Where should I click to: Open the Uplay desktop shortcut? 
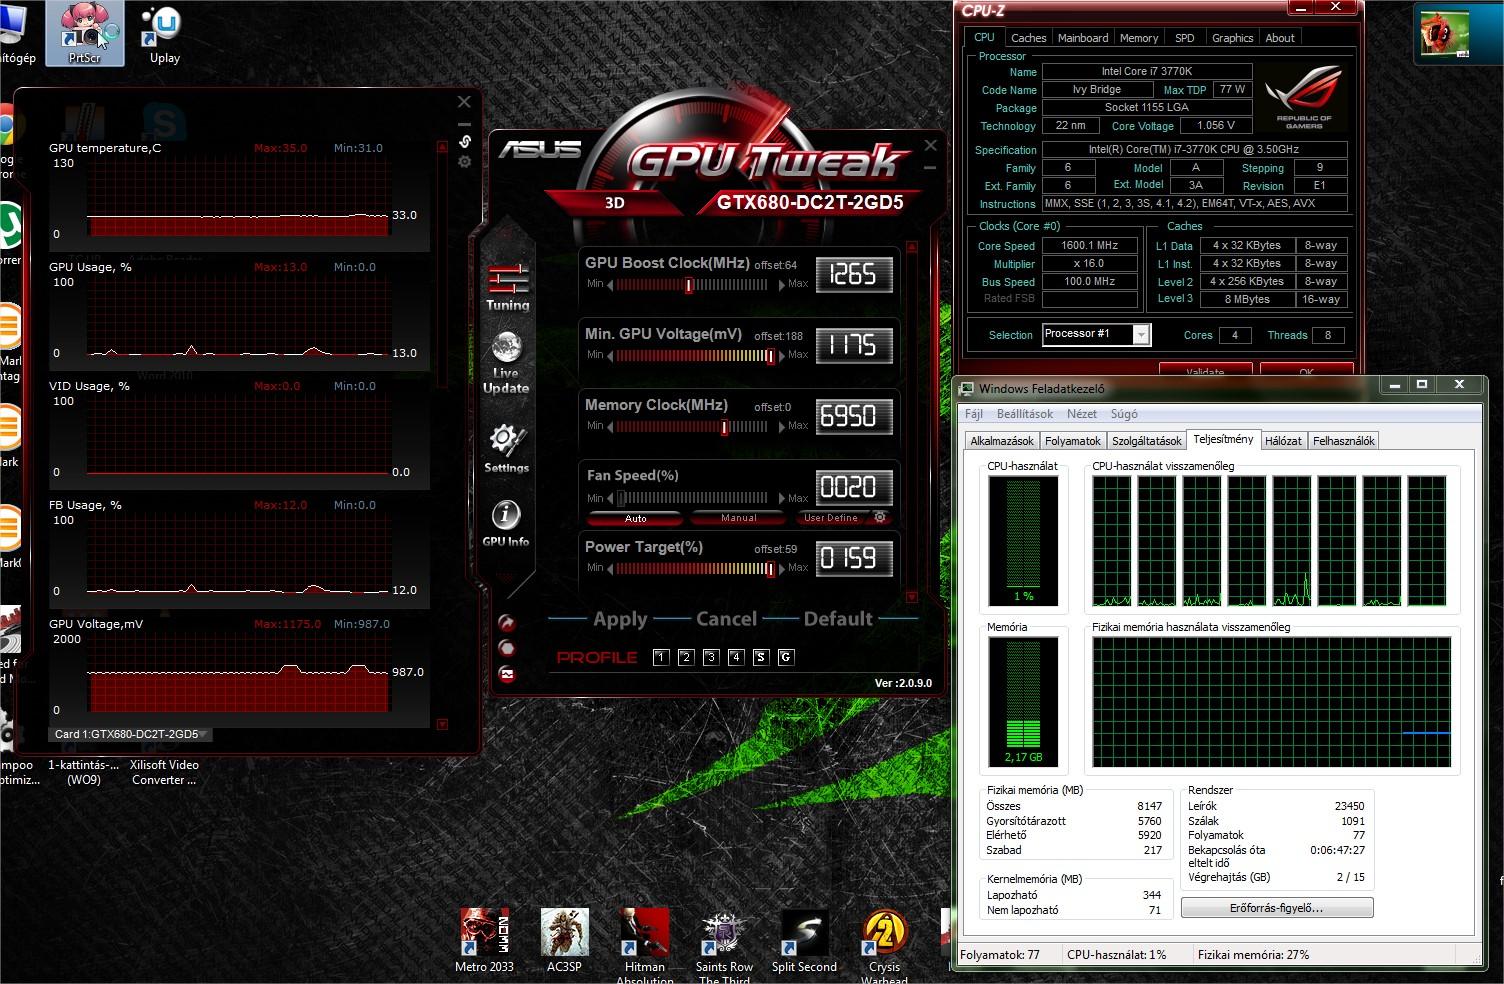click(165, 35)
